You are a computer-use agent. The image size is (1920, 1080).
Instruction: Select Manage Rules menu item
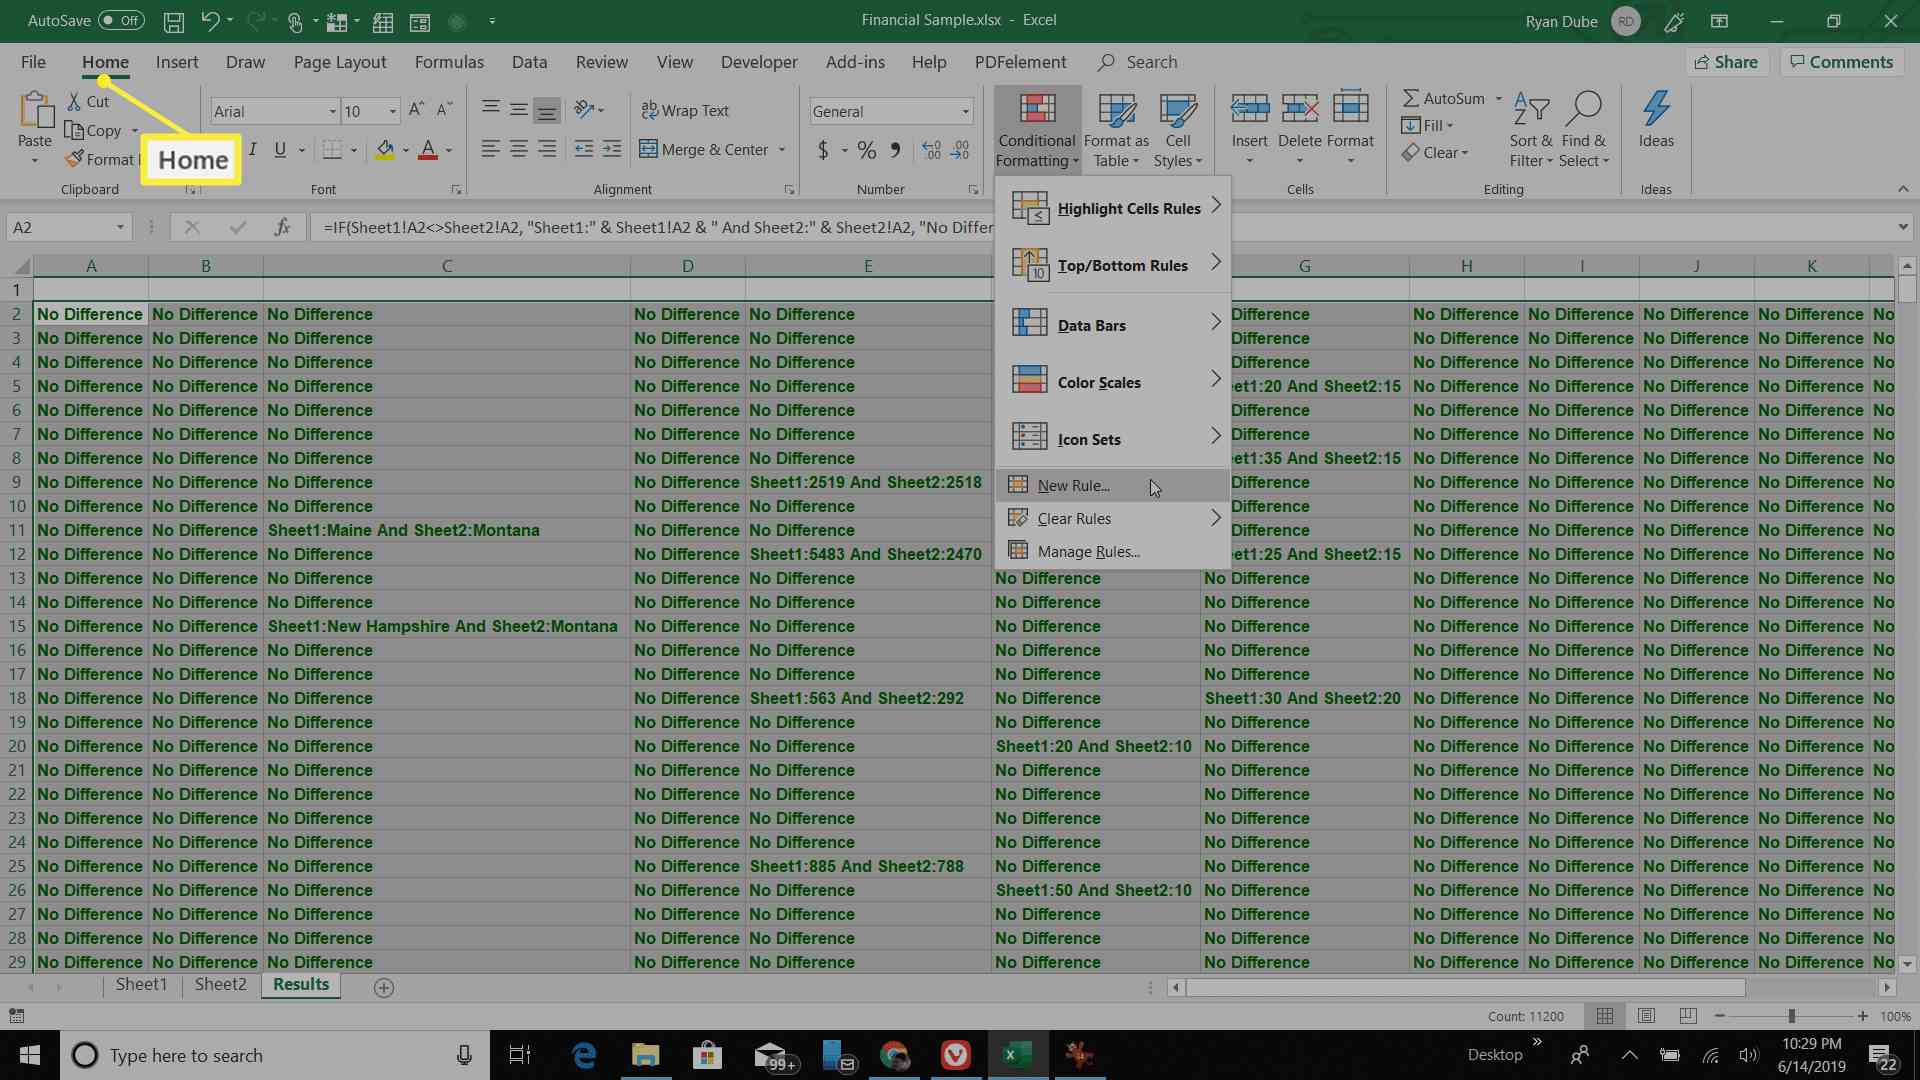pyautogui.click(x=1089, y=551)
